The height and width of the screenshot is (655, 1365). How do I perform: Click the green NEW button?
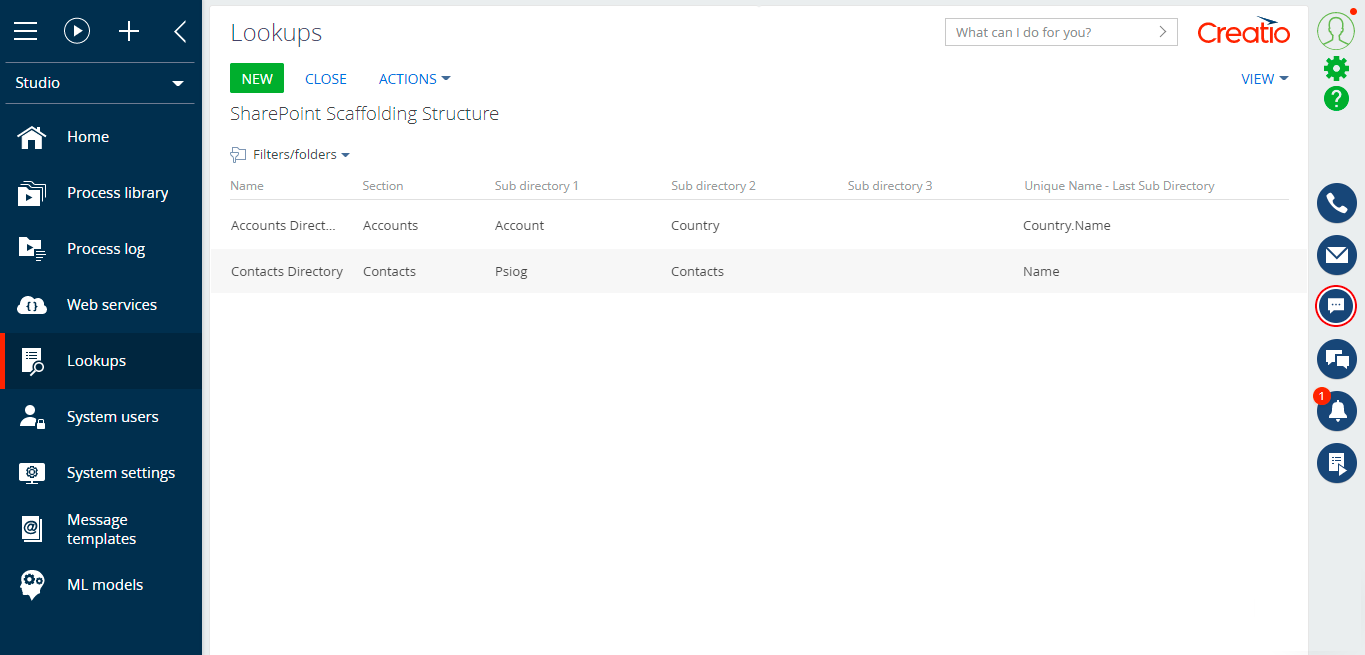[x=256, y=78]
